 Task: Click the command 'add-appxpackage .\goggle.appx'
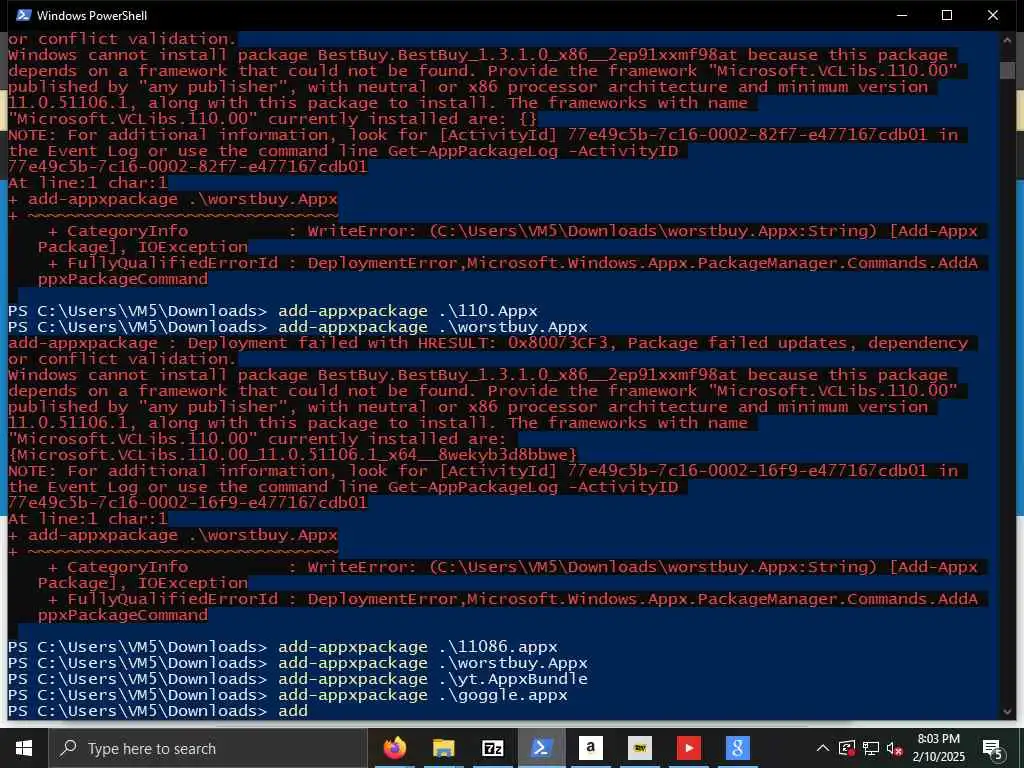[x=423, y=695]
